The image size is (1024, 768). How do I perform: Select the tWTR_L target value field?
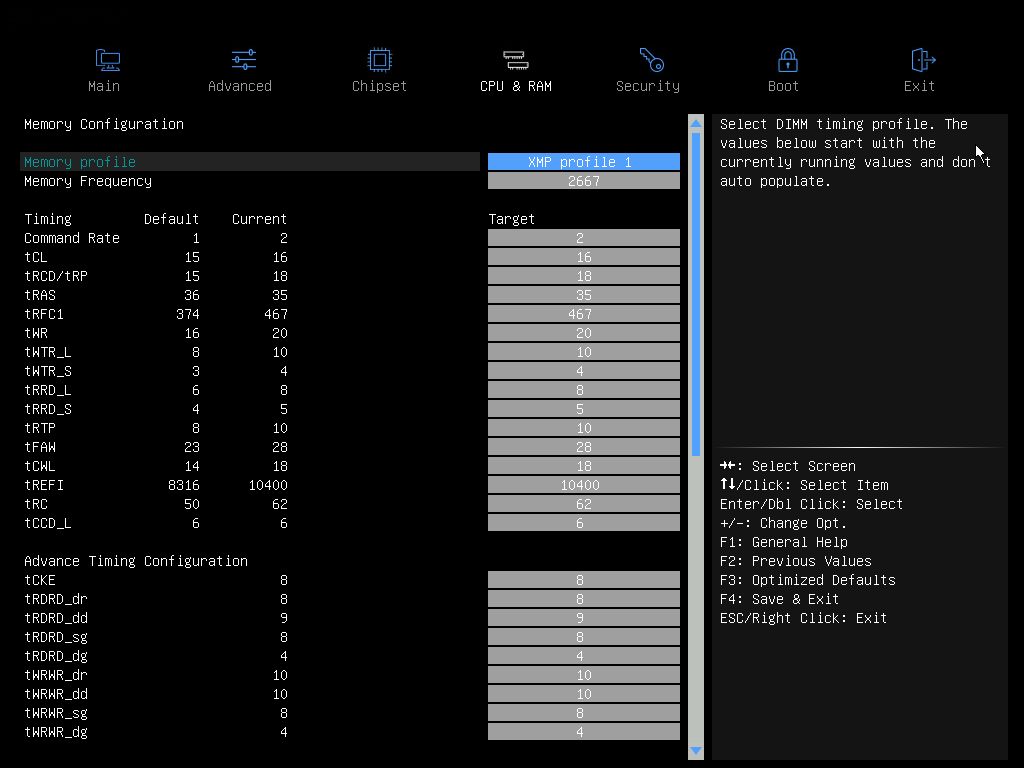pyautogui.click(x=584, y=351)
